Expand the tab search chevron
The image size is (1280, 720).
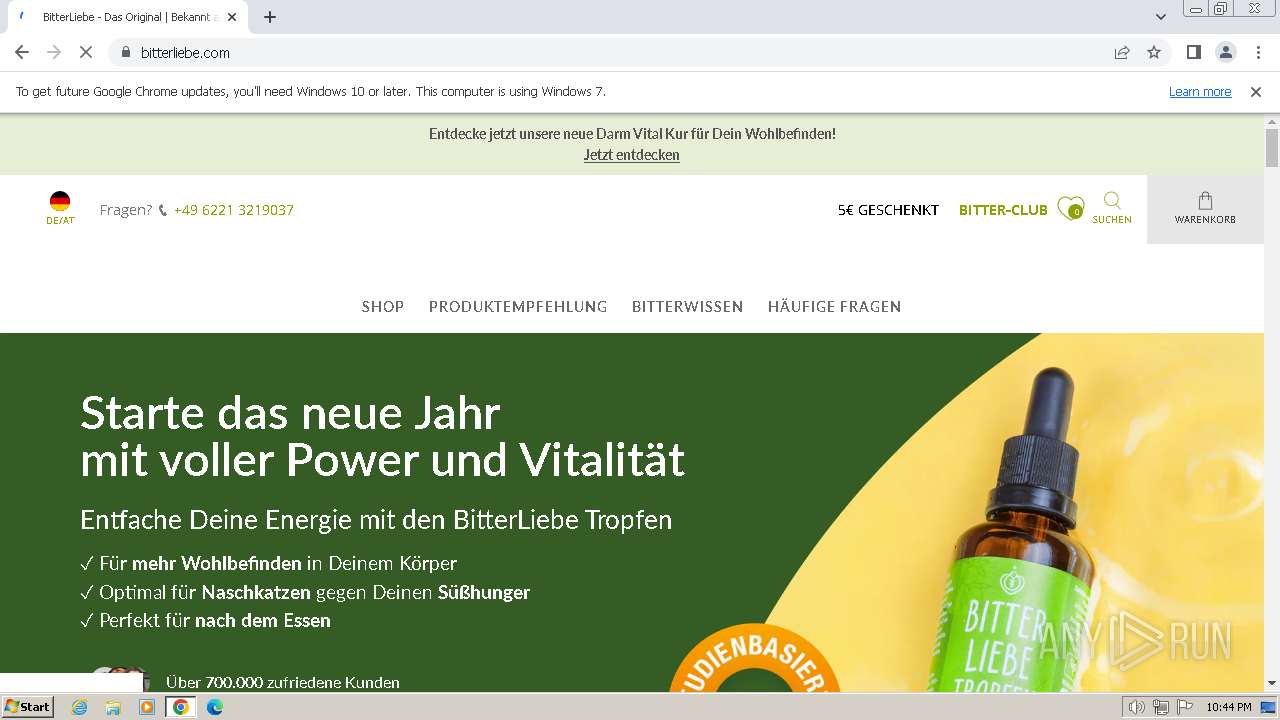pos(1161,17)
